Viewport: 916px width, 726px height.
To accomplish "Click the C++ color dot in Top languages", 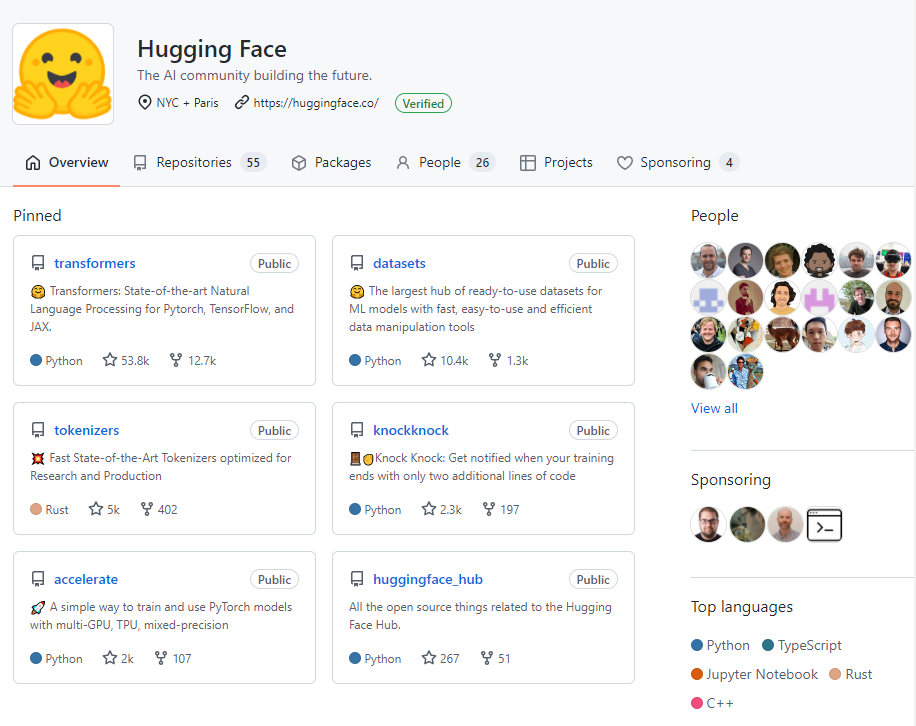I will point(697,703).
